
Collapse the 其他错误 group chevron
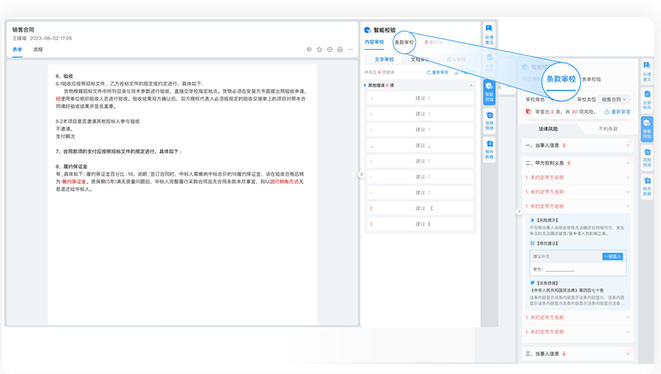click(x=470, y=86)
